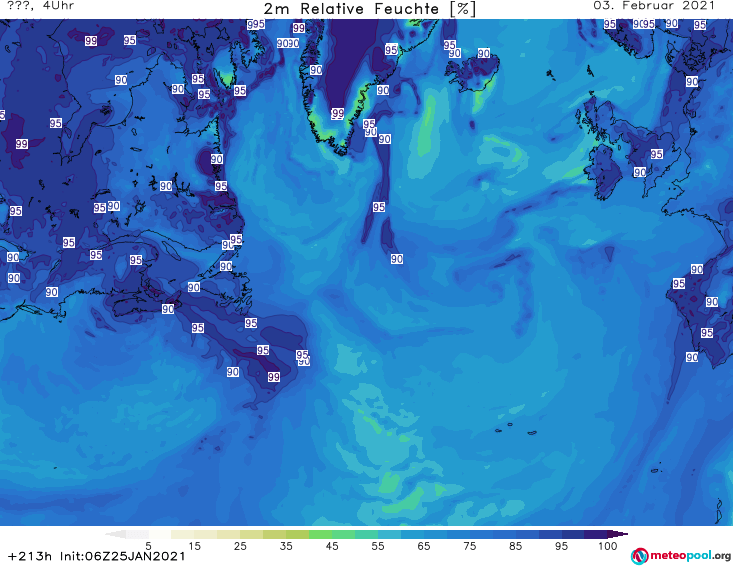Click the '99' contour label on southern Greenland
Viewport: 733px width, 566px height.
coord(338,113)
